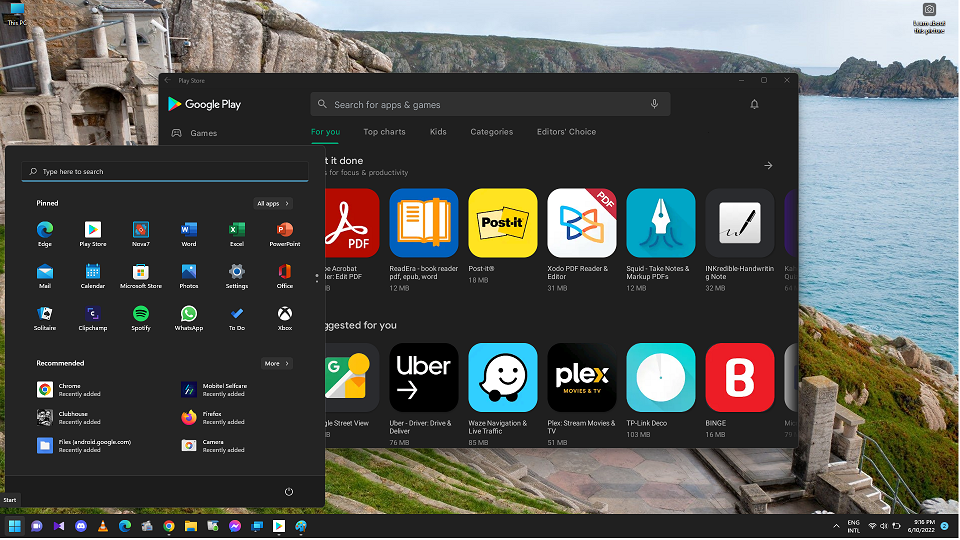Open the Categories tab
The height and width of the screenshot is (540, 960).
[492, 132]
